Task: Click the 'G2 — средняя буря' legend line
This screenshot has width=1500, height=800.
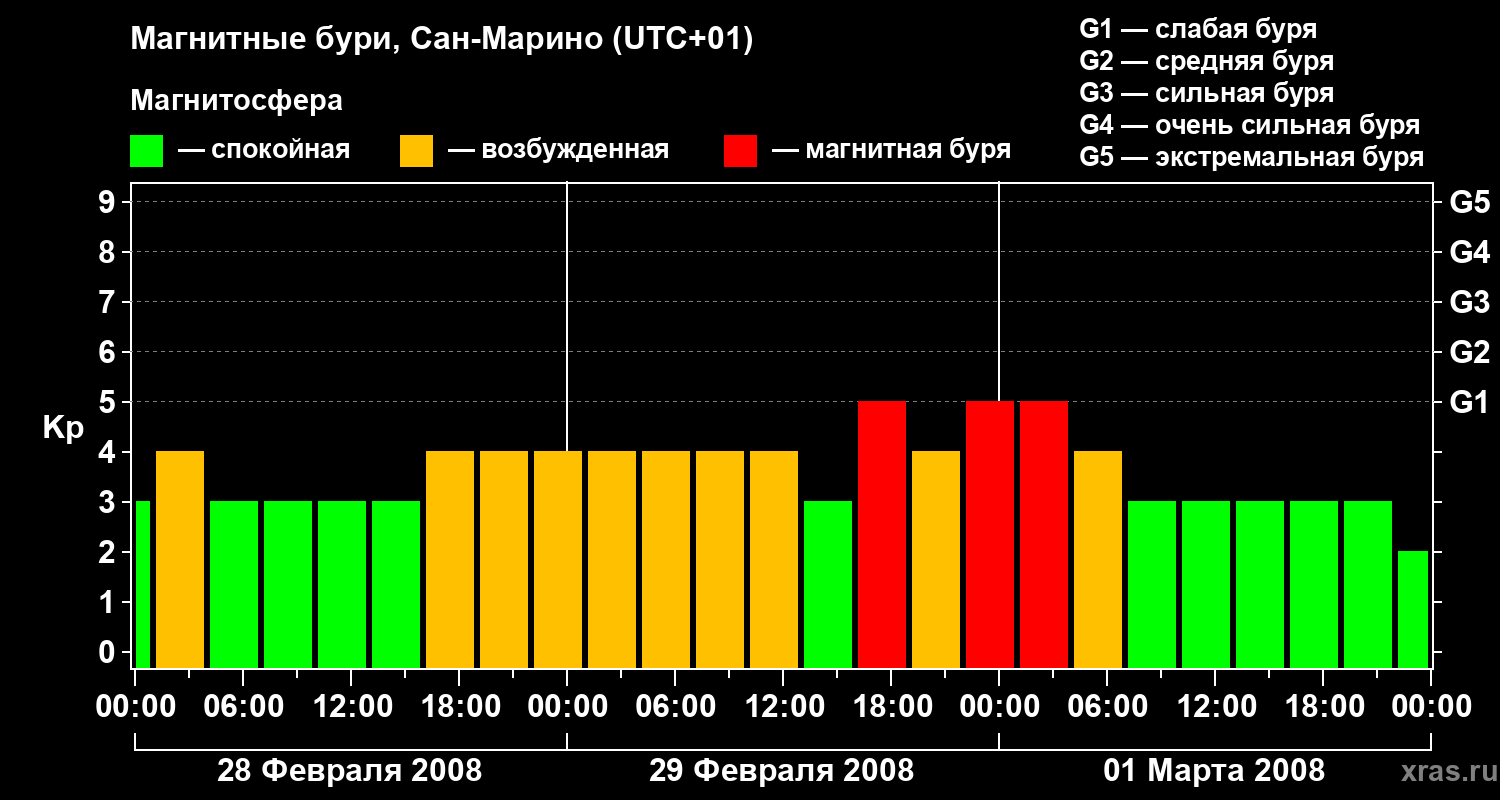Action: pos(1207,61)
